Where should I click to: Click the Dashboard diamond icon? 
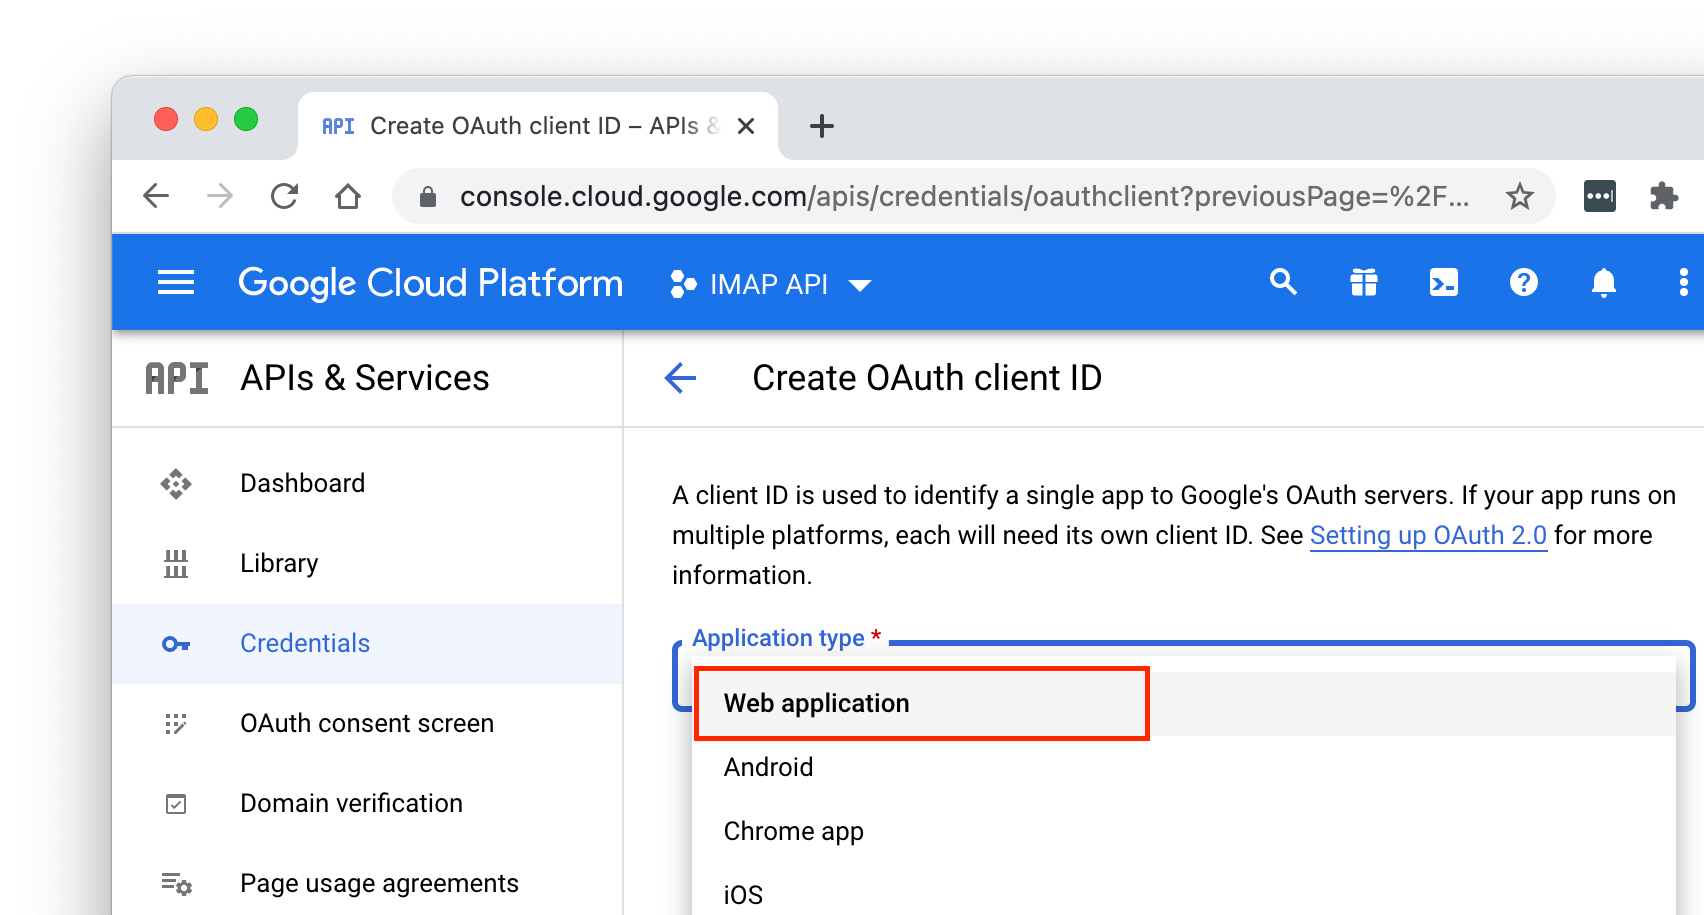[x=176, y=484]
